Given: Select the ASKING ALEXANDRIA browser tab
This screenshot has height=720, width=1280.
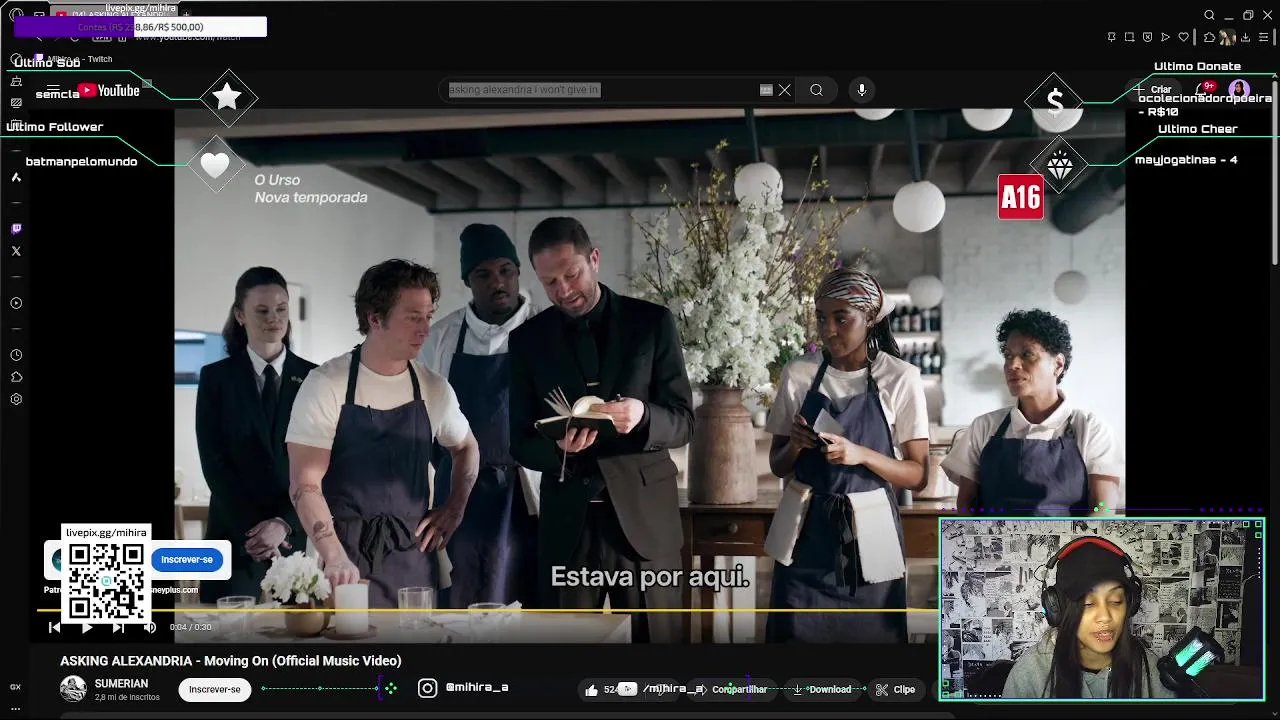Looking at the screenshot, I should [x=115, y=15].
